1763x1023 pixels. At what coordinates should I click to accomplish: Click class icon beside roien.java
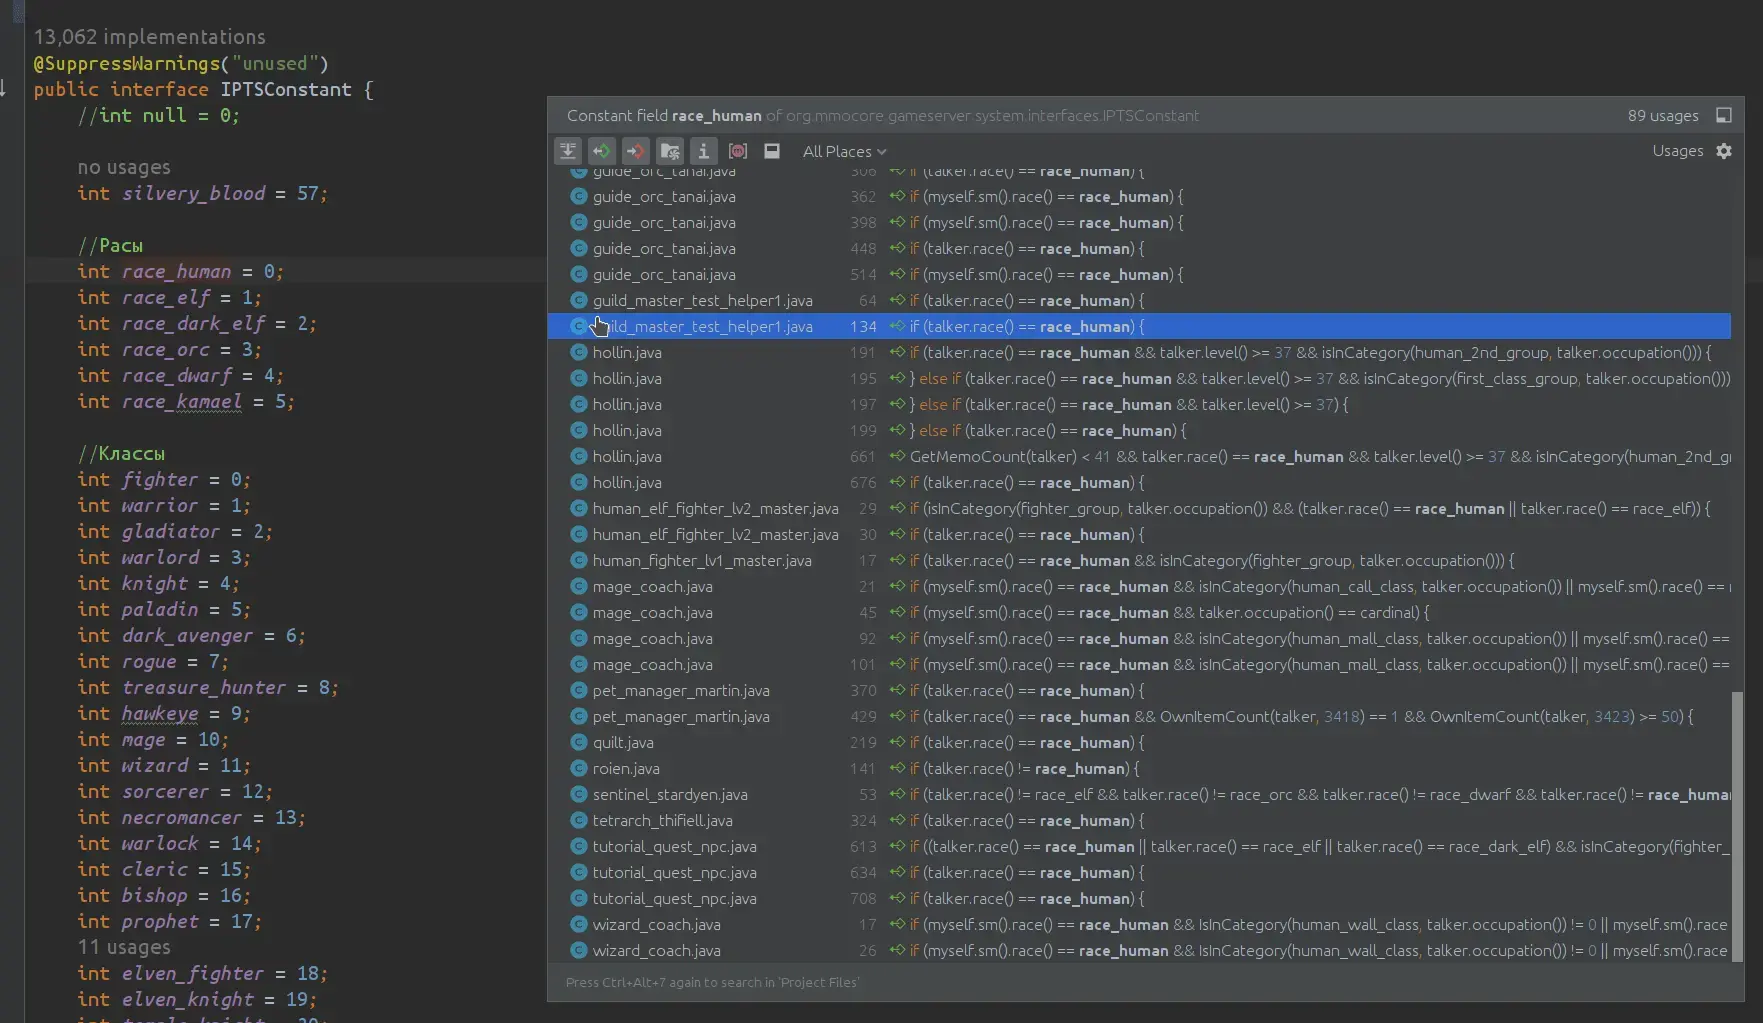pyautogui.click(x=578, y=769)
